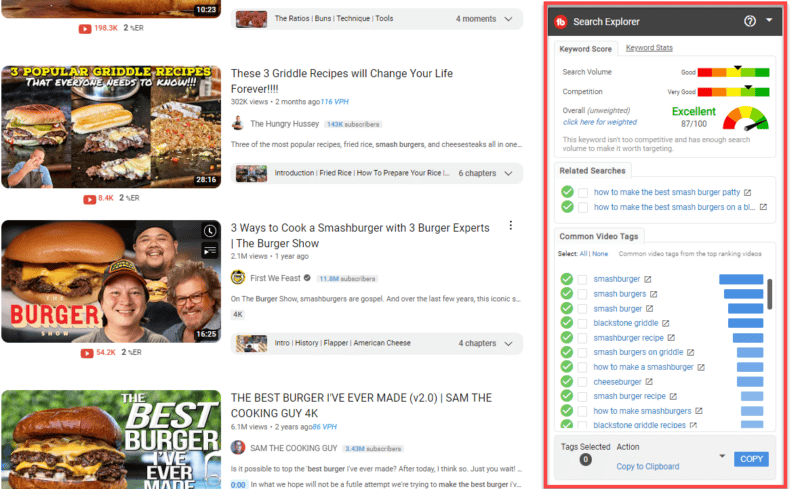Open the Copy to Clipboard action dropdown

point(722,457)
